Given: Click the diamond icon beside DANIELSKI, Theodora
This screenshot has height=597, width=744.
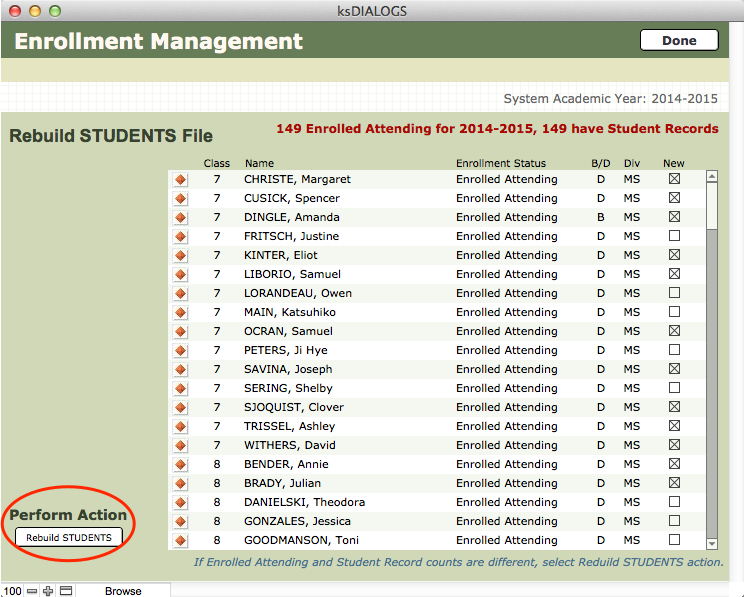Looking at the screenshot, I should (180, 503).
